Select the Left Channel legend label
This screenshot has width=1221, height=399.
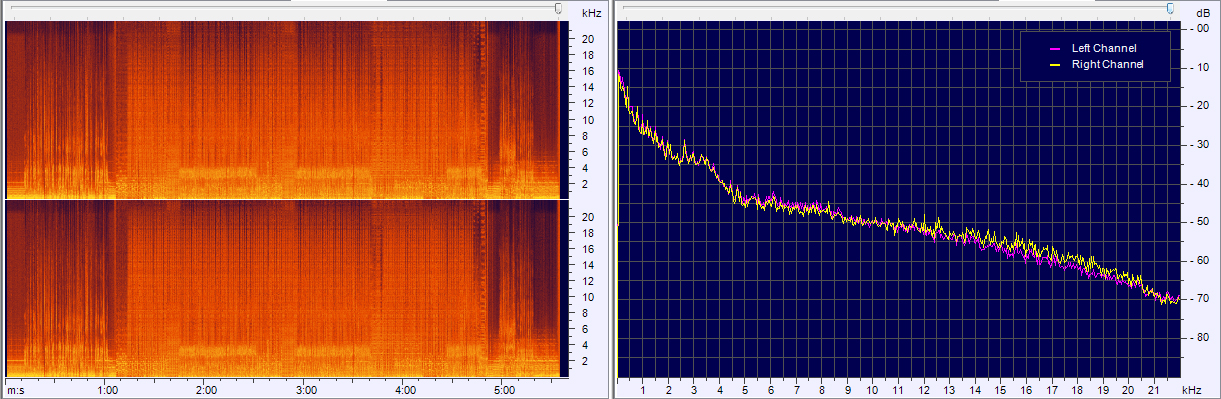pyautogui.click(x=1104, y=48)
